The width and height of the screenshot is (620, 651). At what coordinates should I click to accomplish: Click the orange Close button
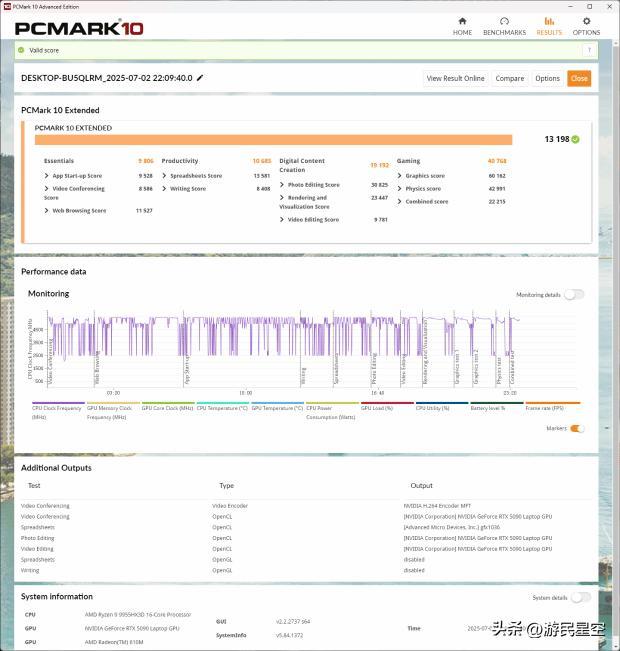[579, 78]
